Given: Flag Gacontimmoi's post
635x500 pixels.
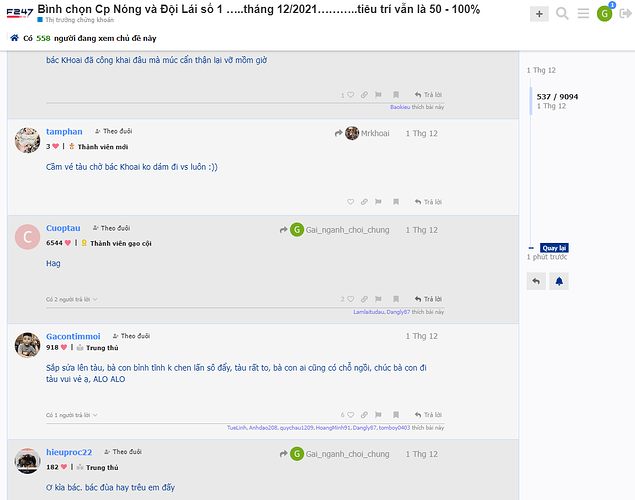Looking at the screenshot, I should click(378, 415).
